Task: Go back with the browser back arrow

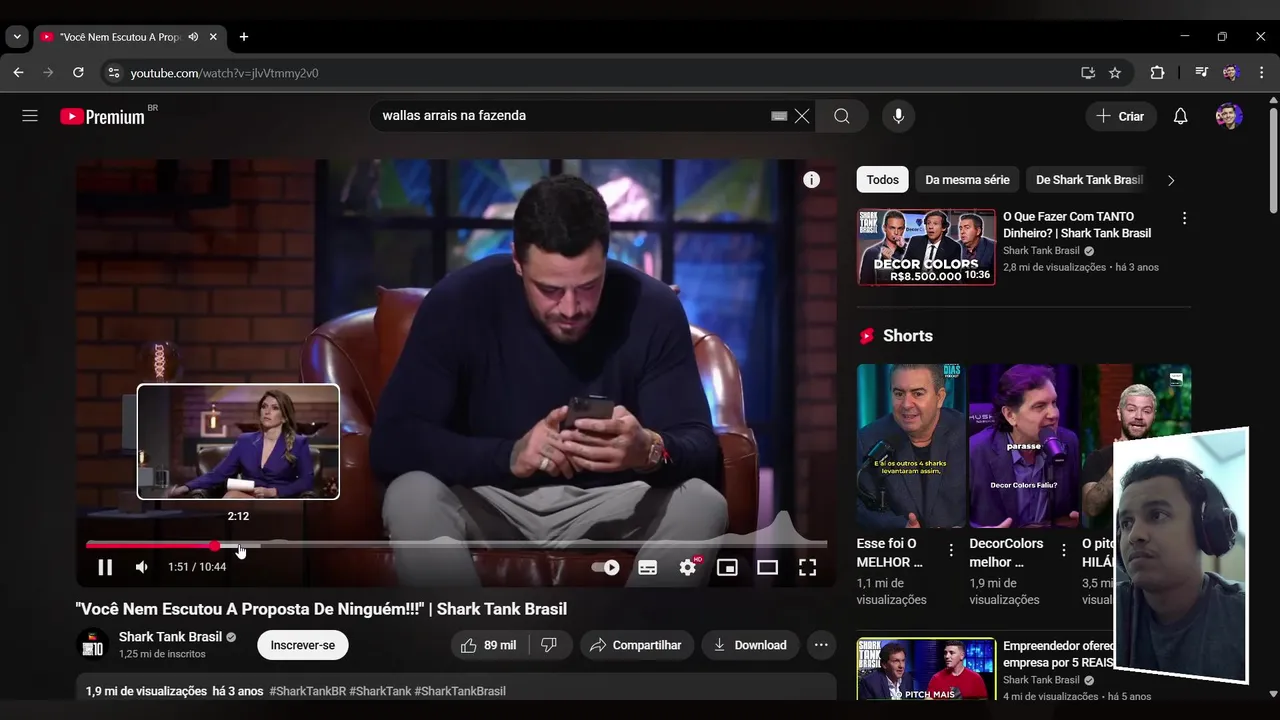Action: (18, 73)
